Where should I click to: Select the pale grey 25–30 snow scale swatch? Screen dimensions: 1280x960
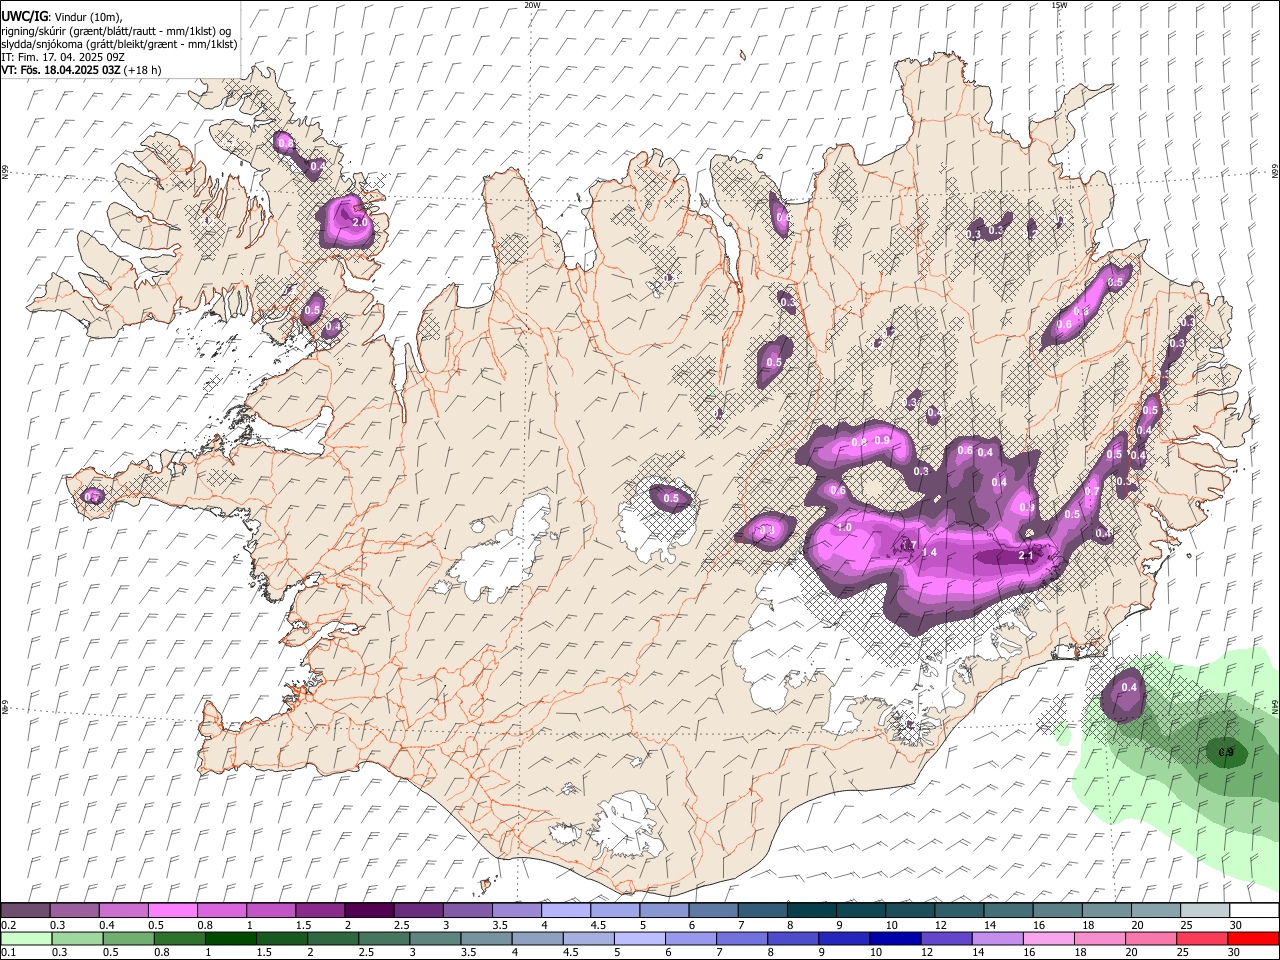(x=1205, y=910)
